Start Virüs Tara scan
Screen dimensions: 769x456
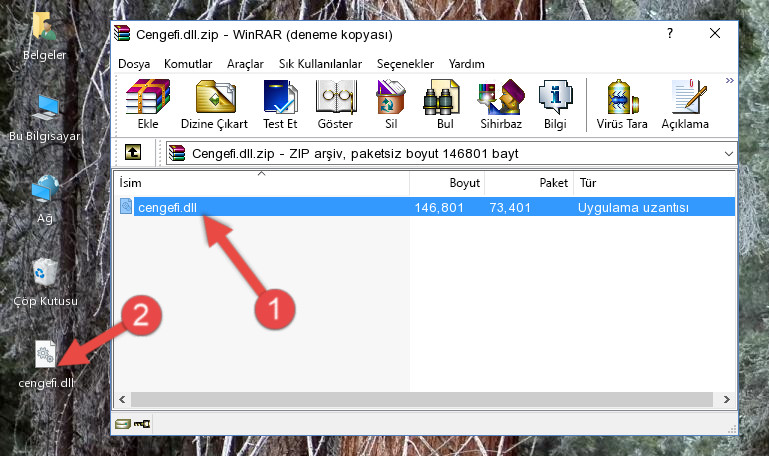point(622,104)
